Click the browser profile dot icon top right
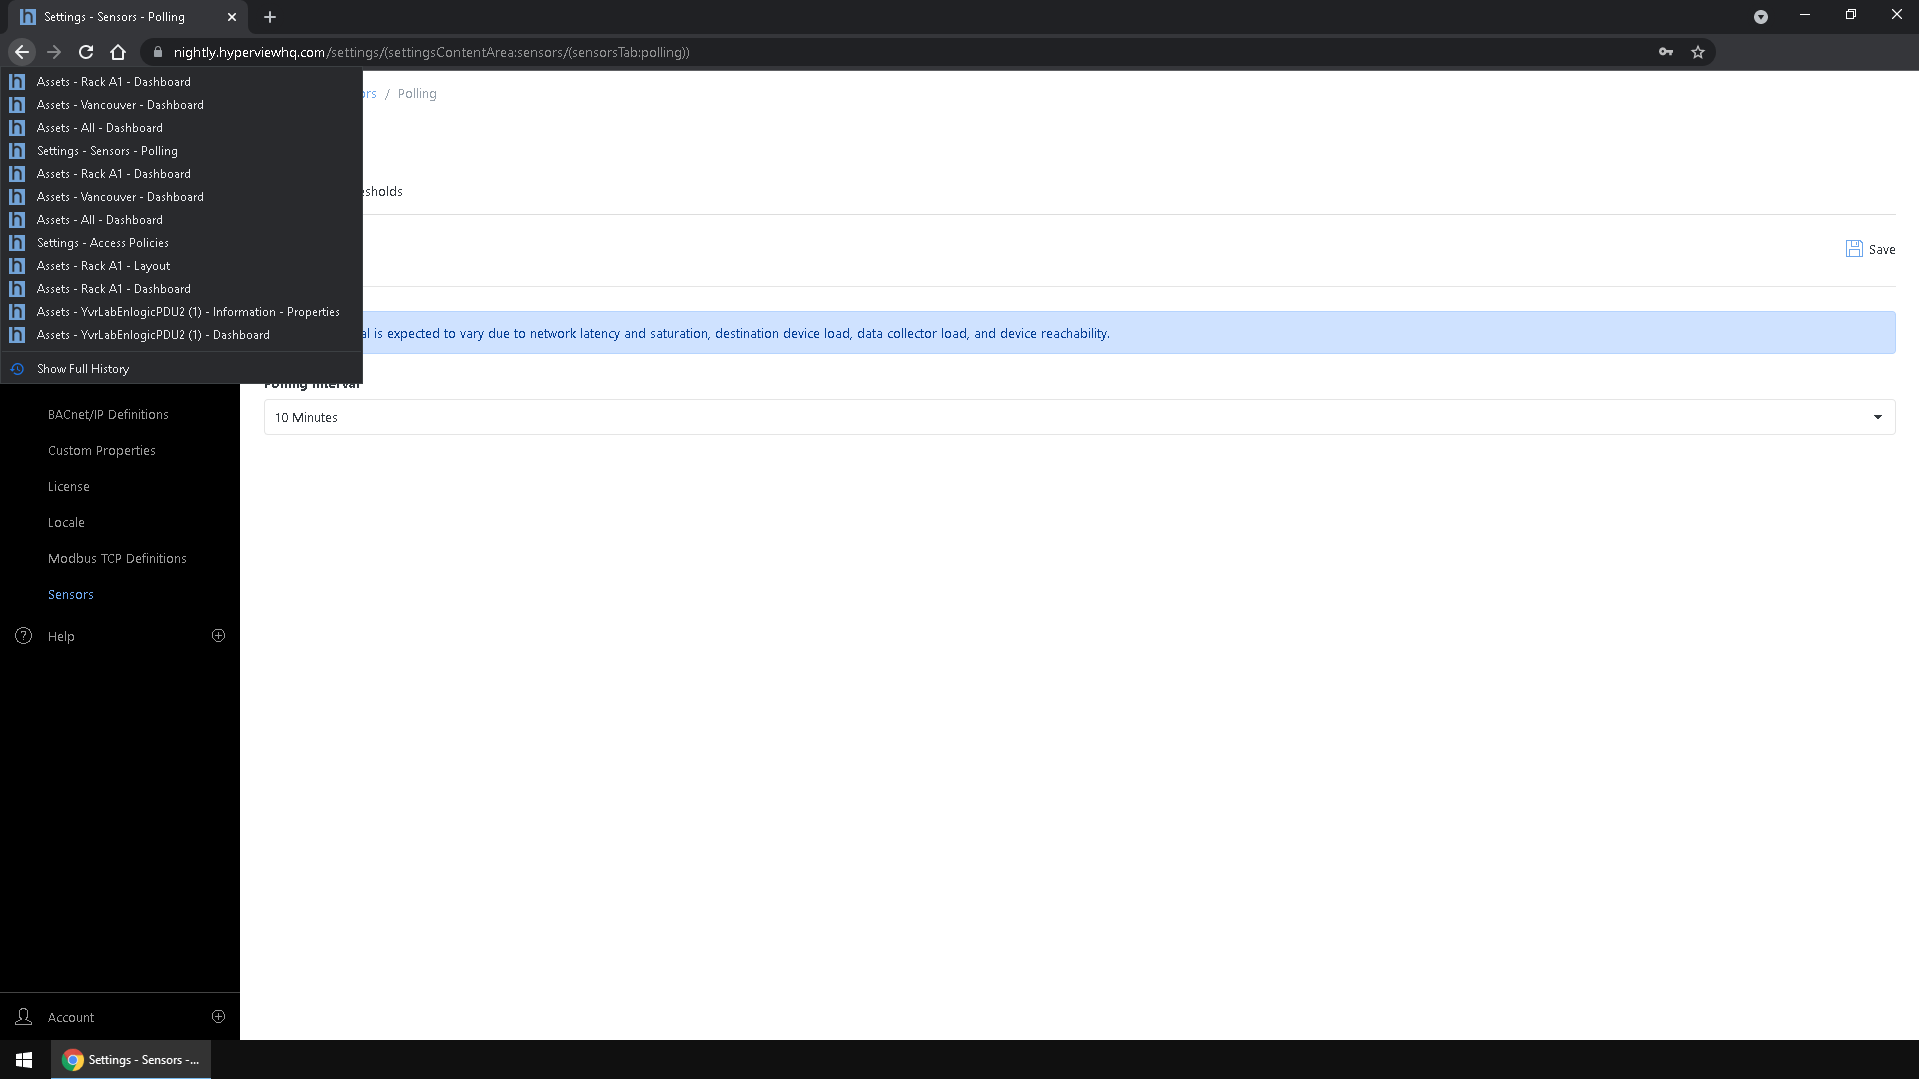The image size is (1919, 1079). [1761, 16]
